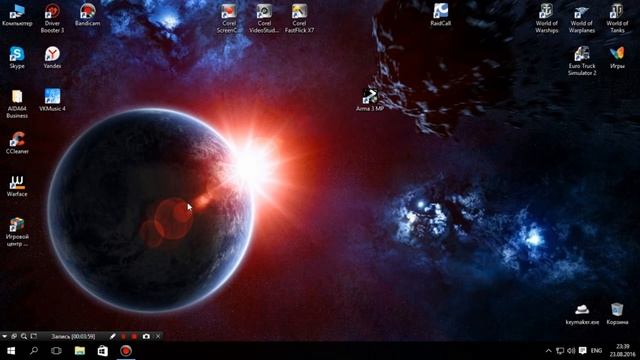Click the recorder bar folder icon
This screenshot has height=360, width=640.
coord(34,336)
